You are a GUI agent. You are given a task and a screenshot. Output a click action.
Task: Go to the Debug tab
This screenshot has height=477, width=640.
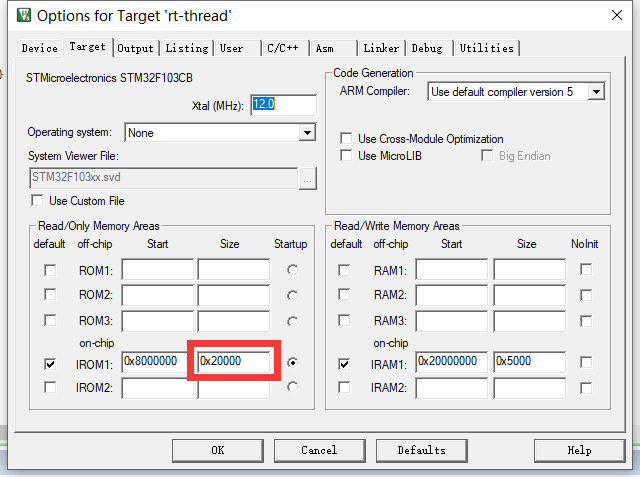point(427,48)
